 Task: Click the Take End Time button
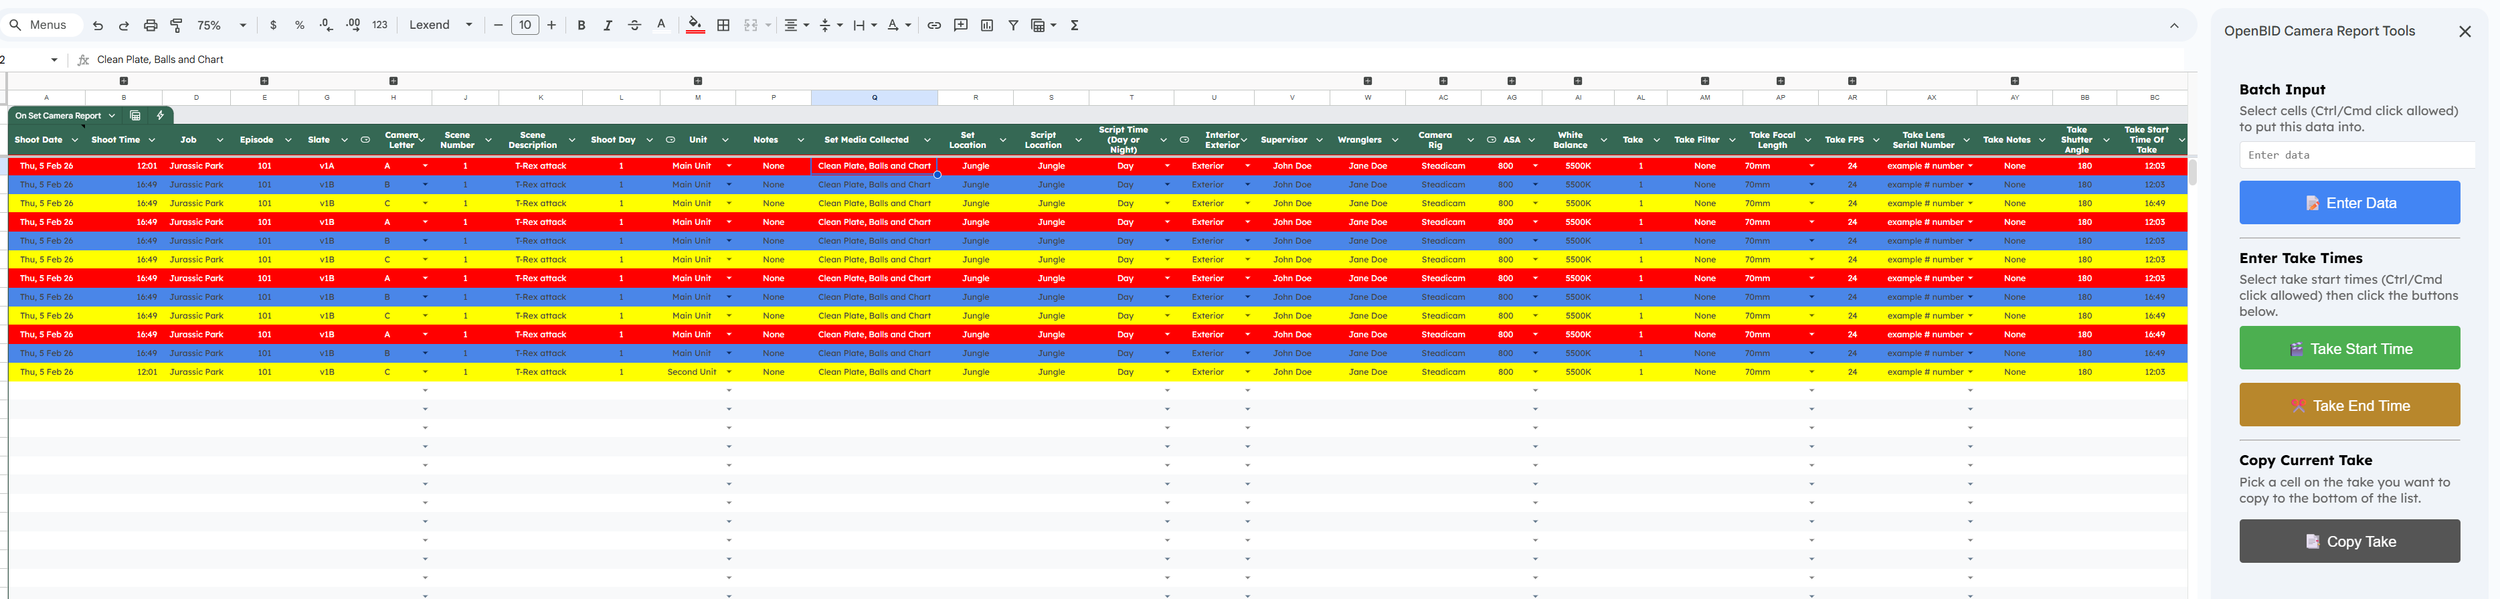tap(2349, 406)
